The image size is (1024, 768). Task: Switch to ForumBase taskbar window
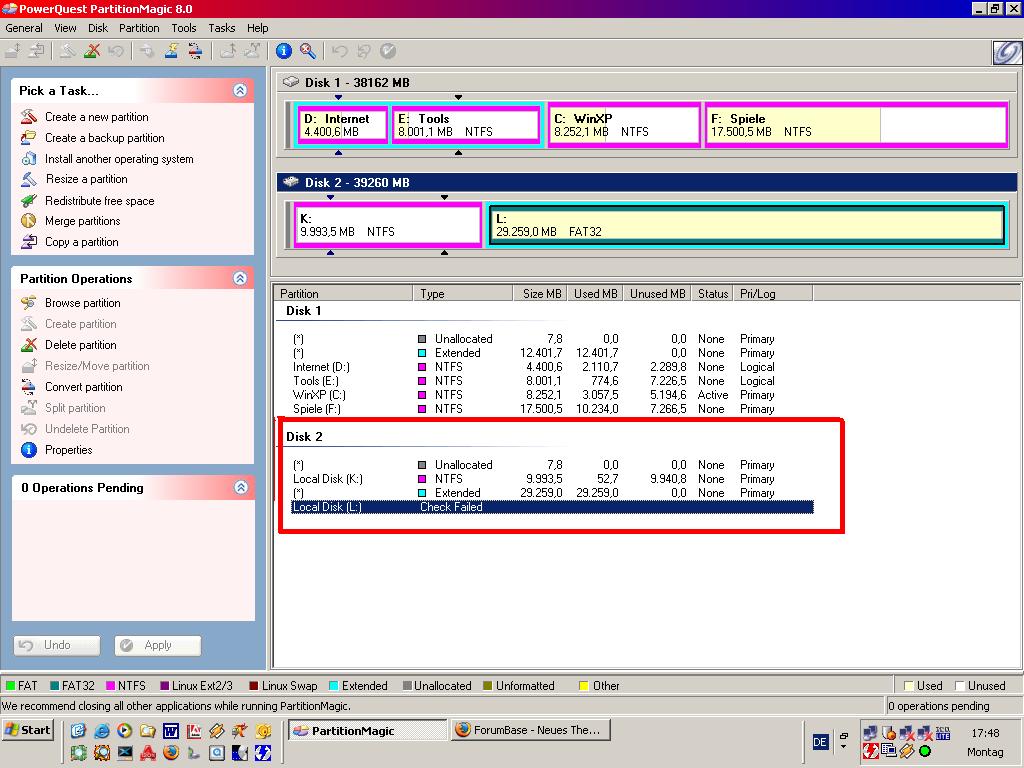click(x=530, y=730)
